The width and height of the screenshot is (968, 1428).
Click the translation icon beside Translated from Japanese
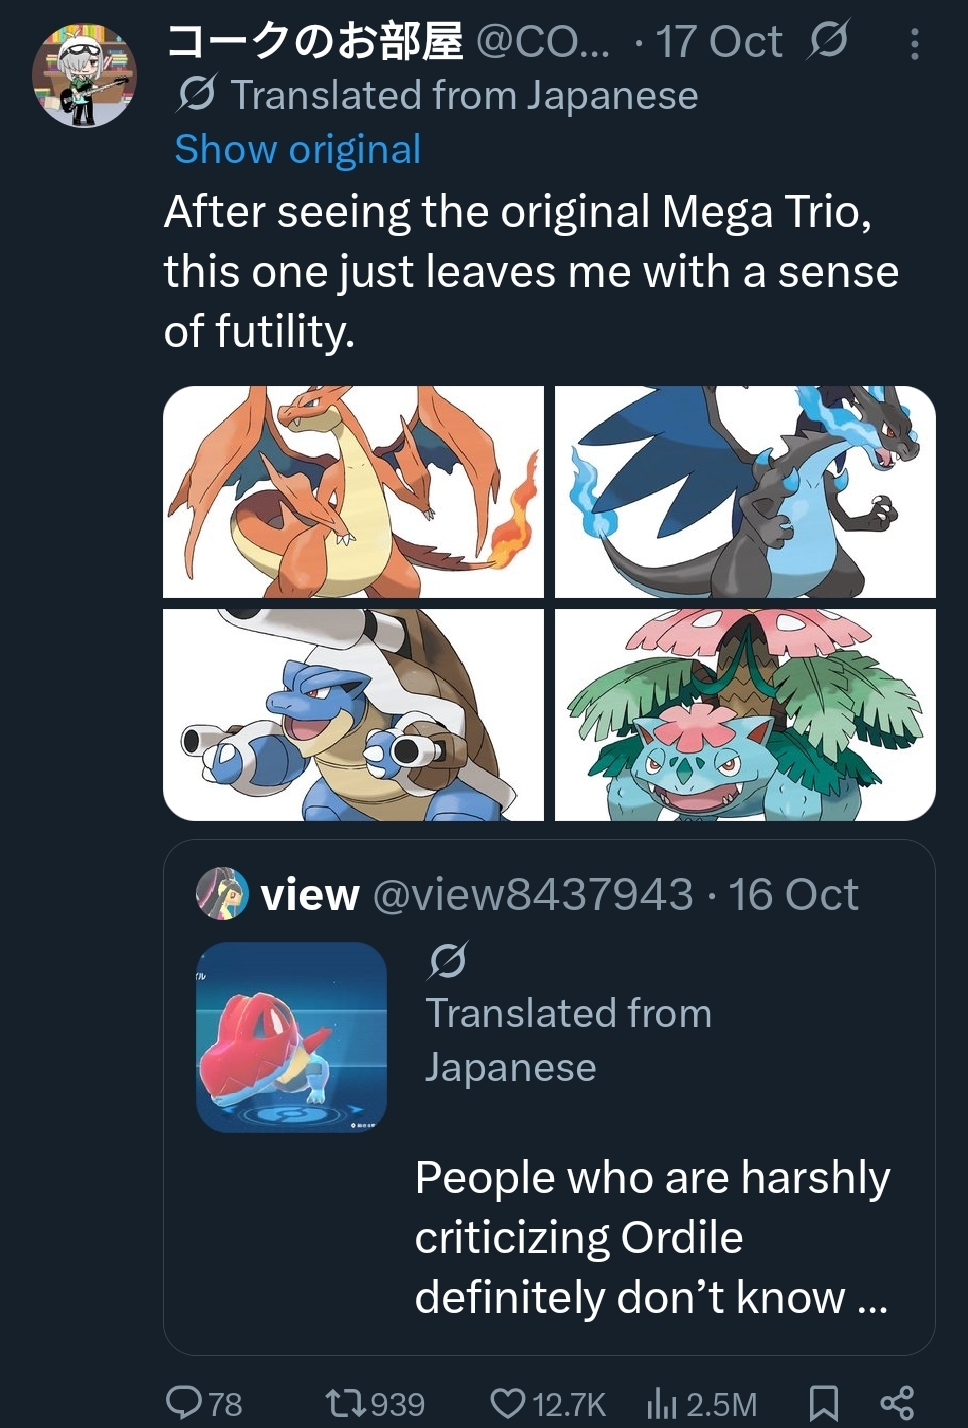(x=196, y=95)
